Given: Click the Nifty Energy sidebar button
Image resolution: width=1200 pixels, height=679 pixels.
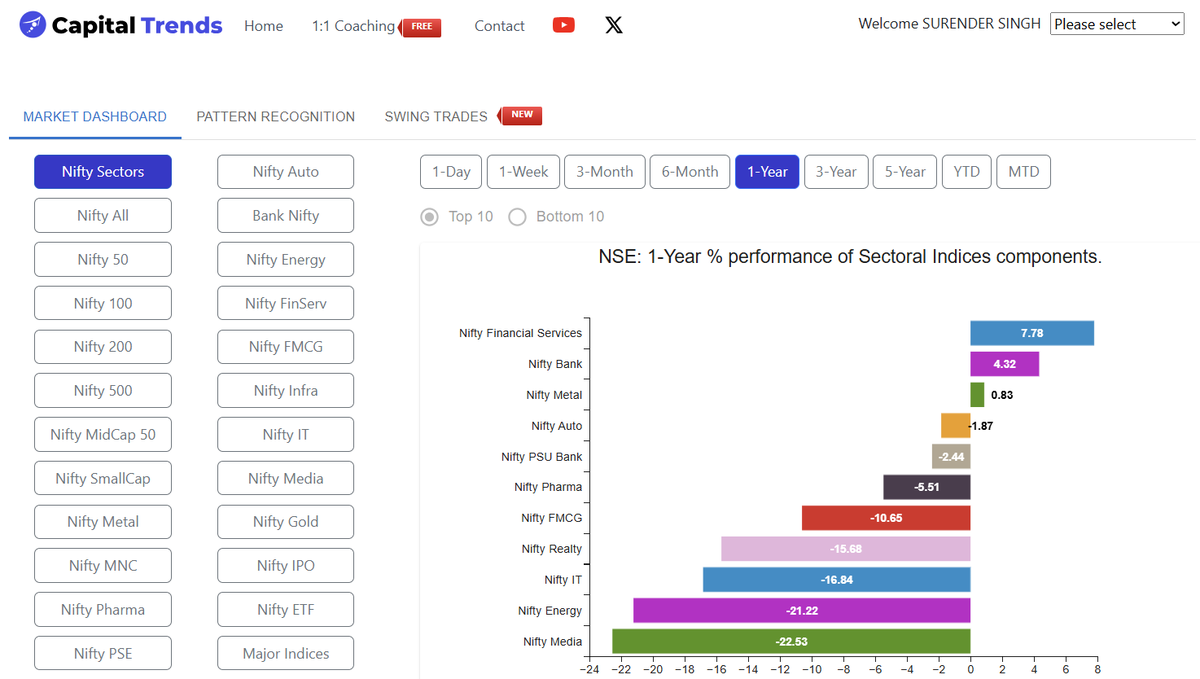Looking at the screenshot, I should (286, 260).
